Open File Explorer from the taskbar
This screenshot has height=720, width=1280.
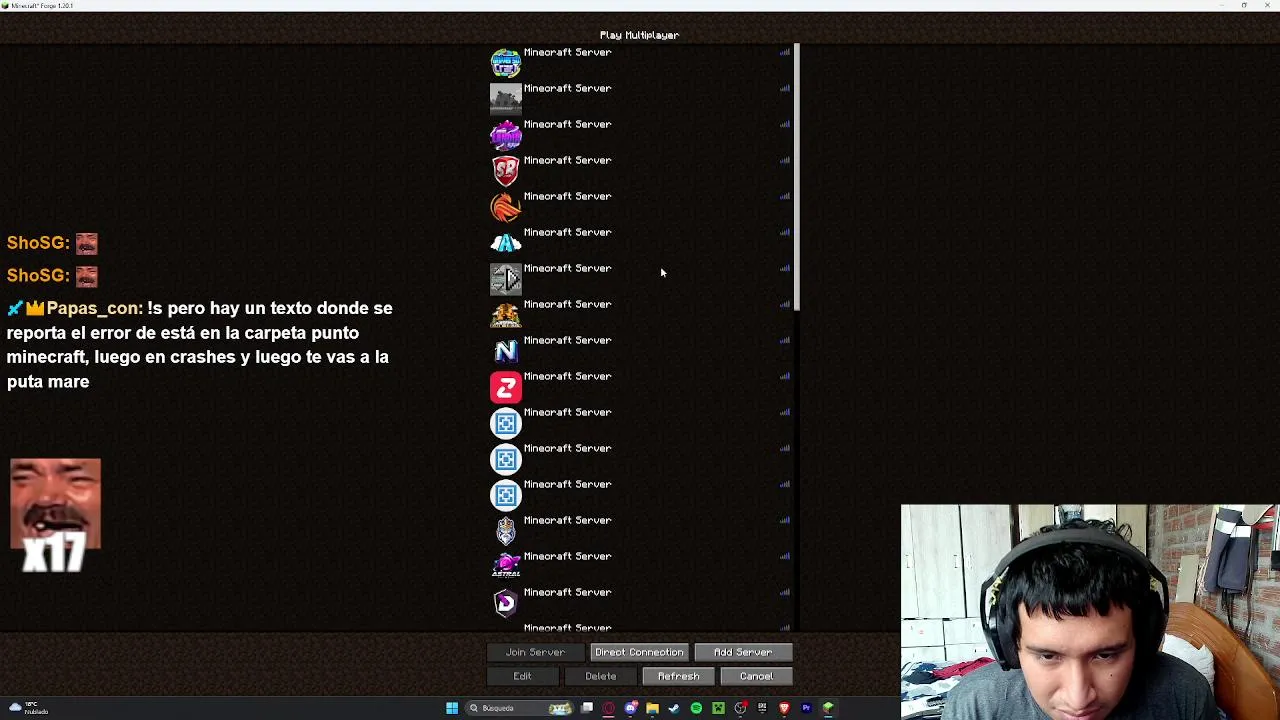(652, 708)
